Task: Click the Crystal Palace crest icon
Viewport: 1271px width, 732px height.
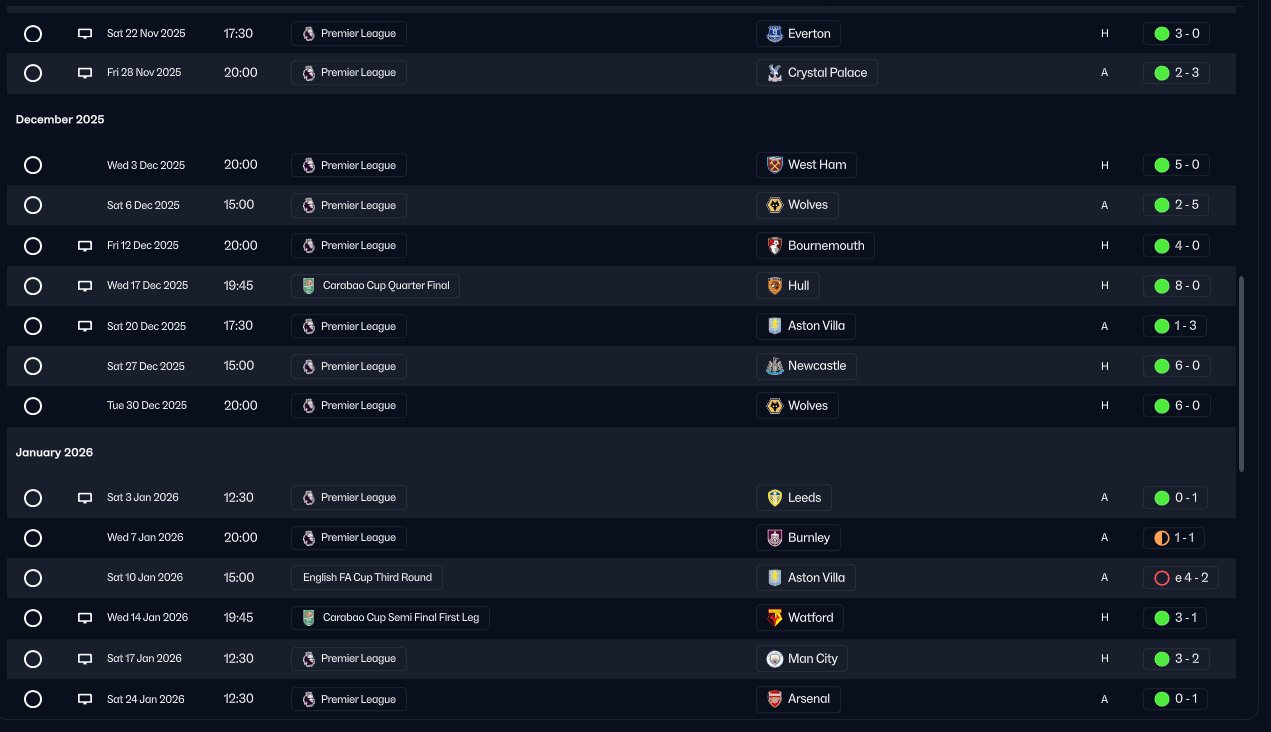Action: coord(774,73)
